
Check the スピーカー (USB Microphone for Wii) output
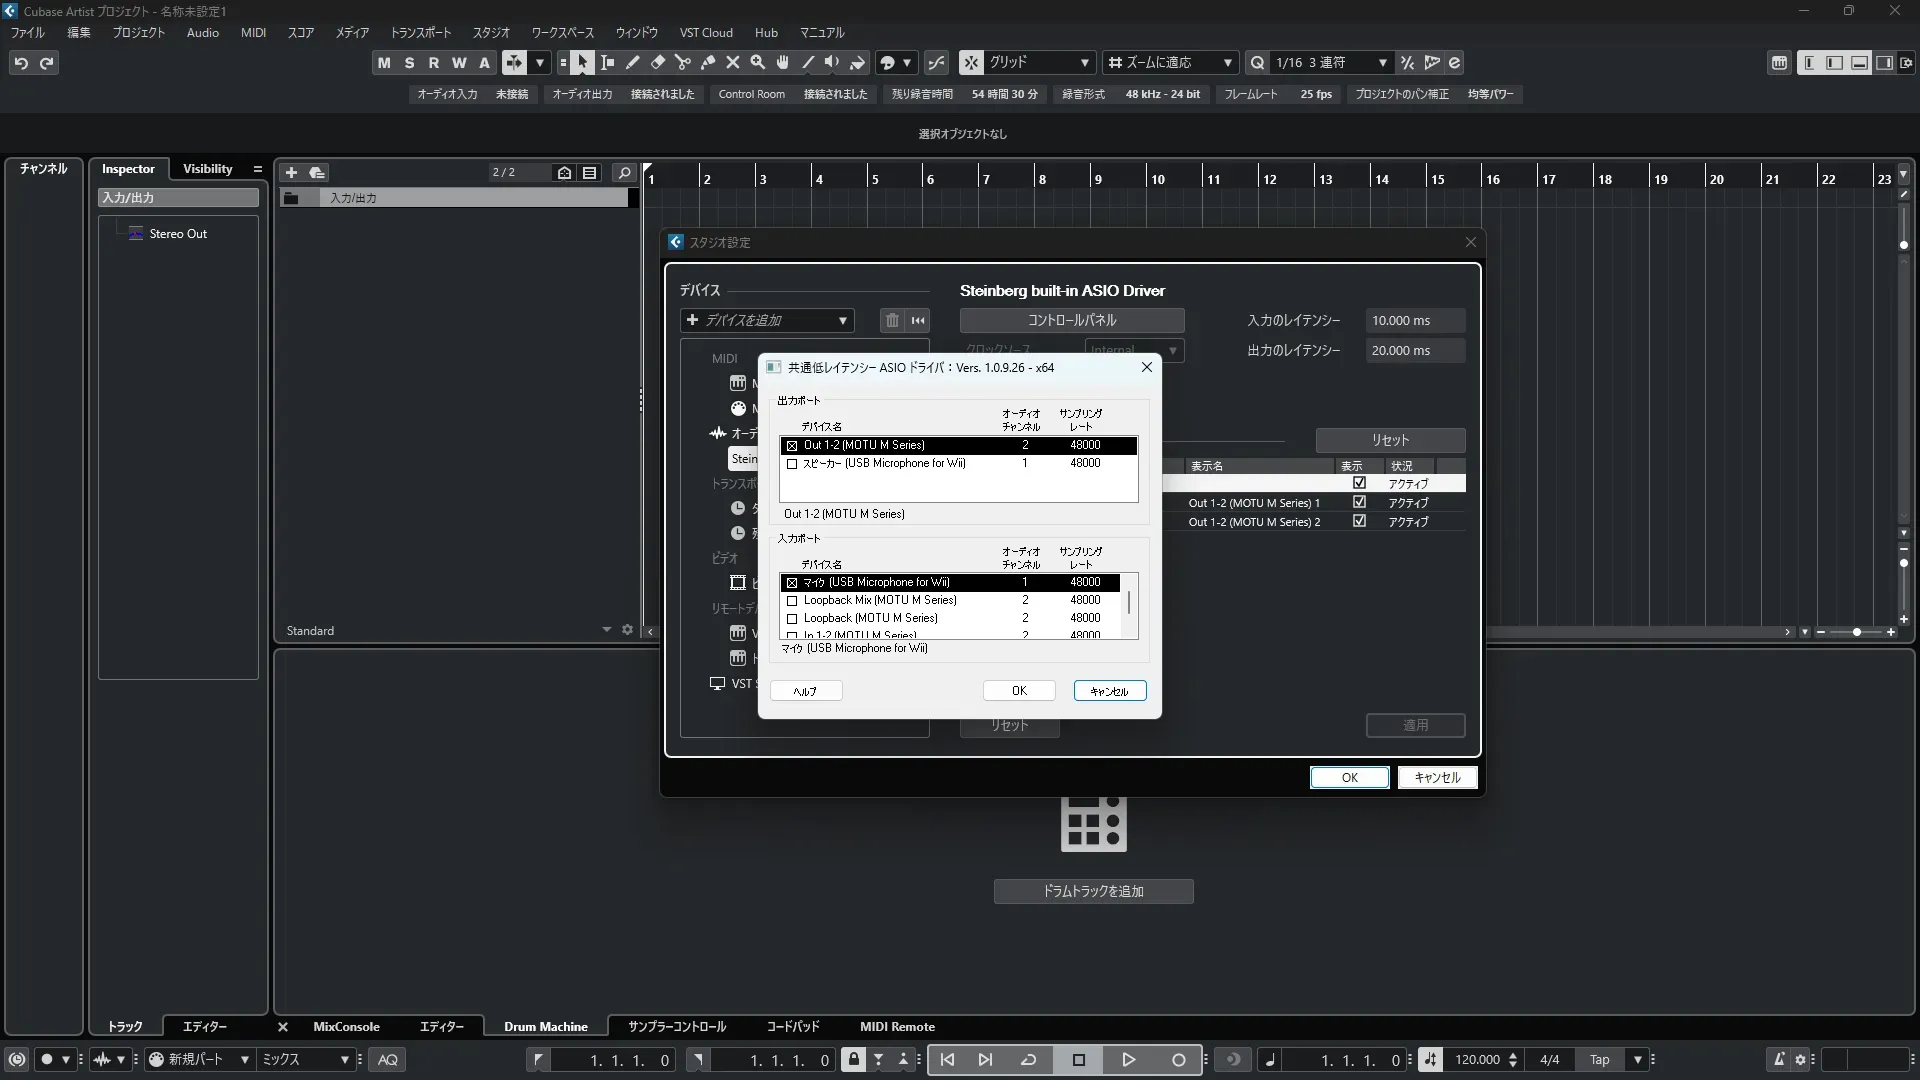pos(792,464)
